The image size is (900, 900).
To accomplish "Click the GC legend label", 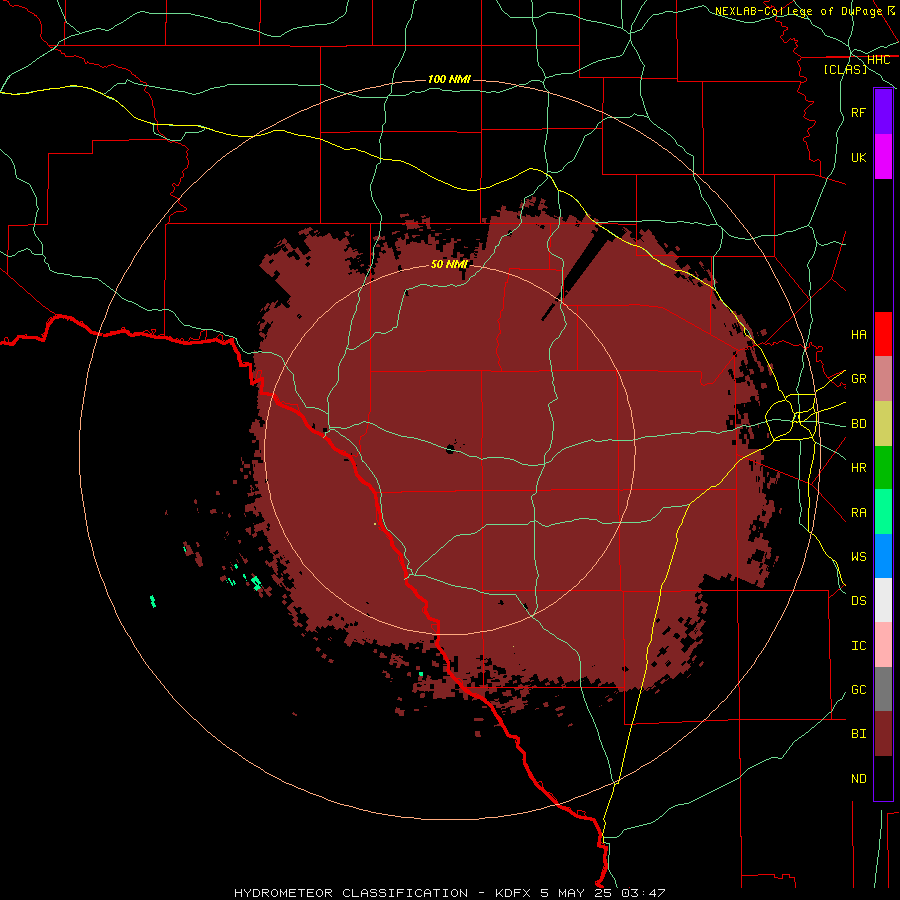I will tap(858, 690).
